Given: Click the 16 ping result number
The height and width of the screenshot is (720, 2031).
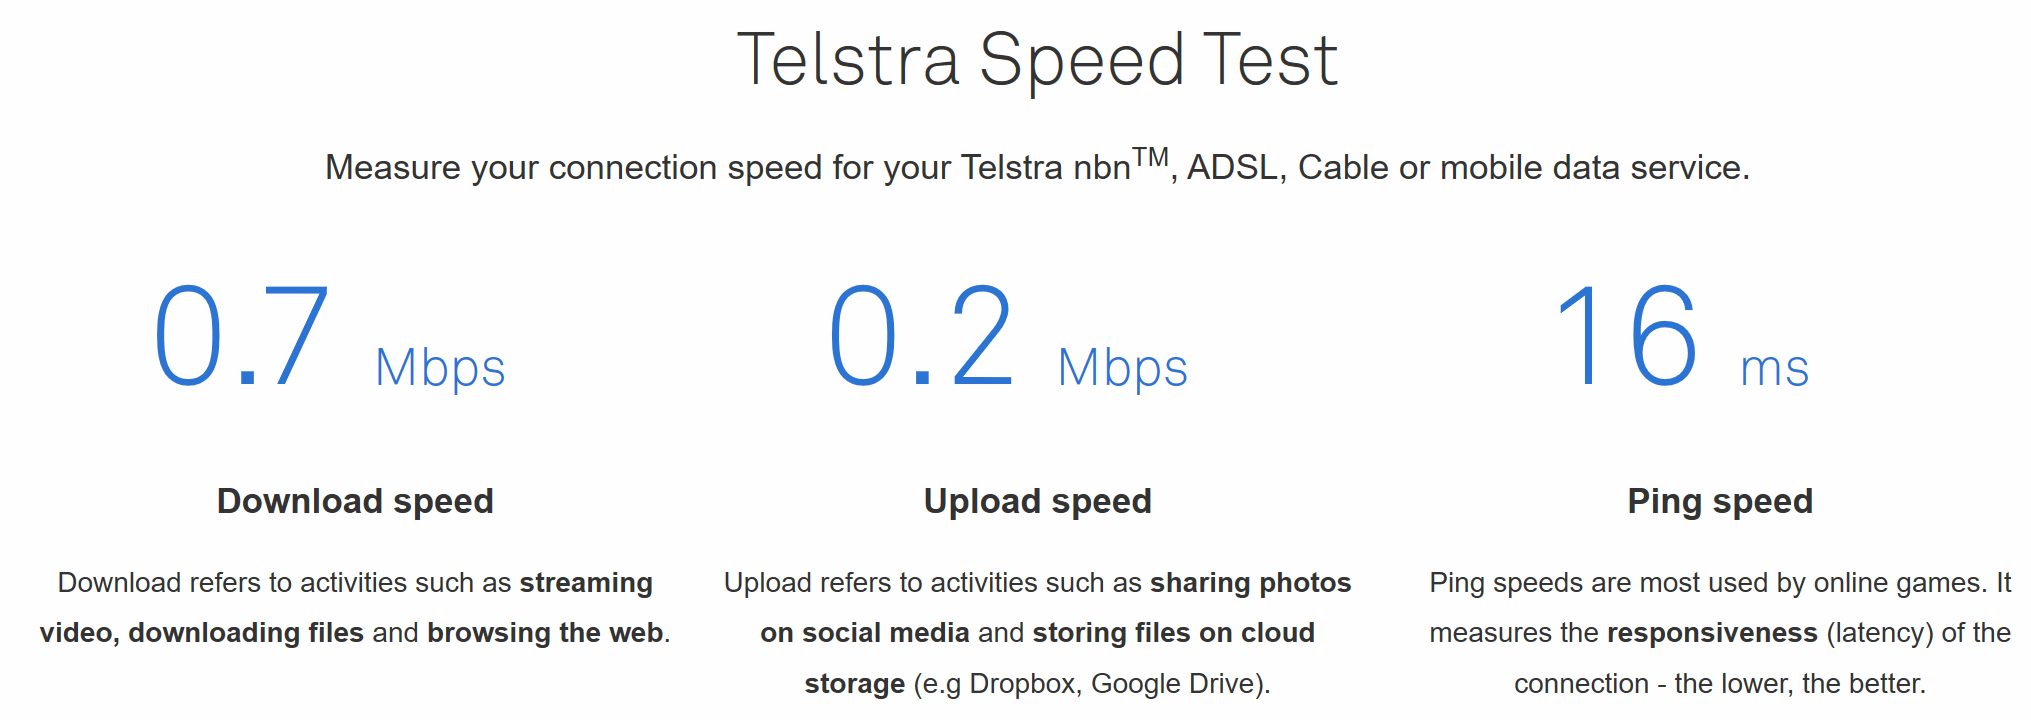Looking at the screenshot, I should point(1627,336).
